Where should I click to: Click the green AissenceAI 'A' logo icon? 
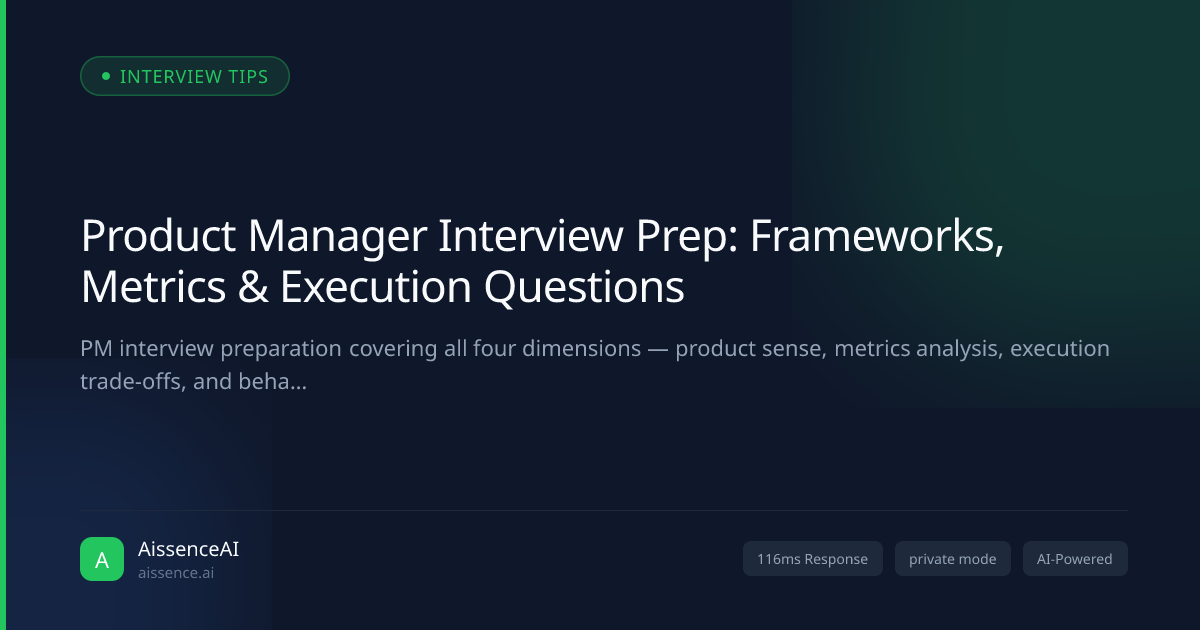[x=102, y=559]
